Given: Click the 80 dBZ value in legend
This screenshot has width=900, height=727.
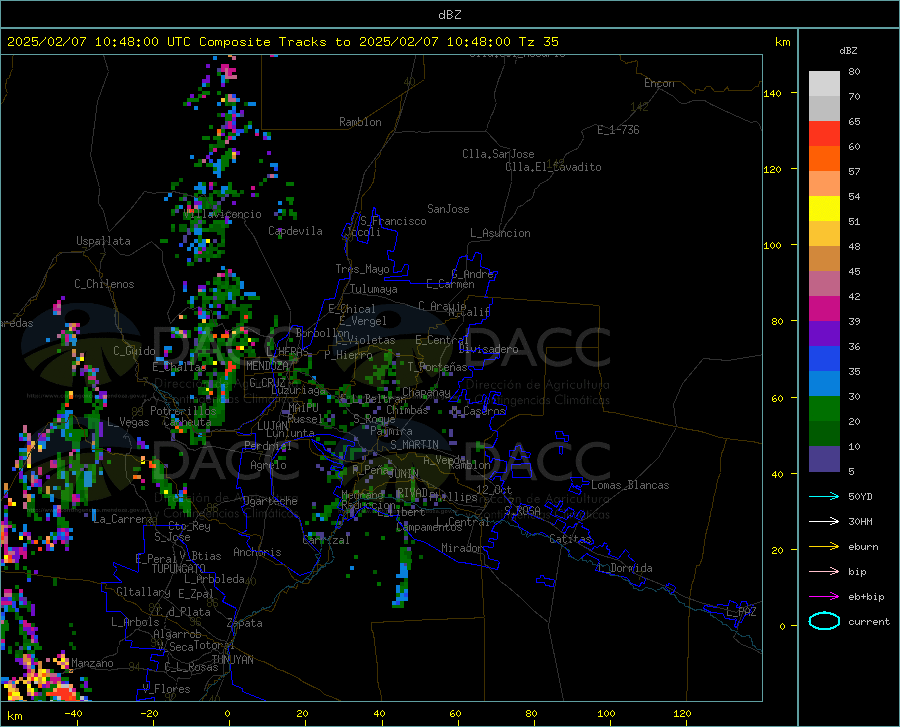Looking at the screenshot, I should point(854,72).
